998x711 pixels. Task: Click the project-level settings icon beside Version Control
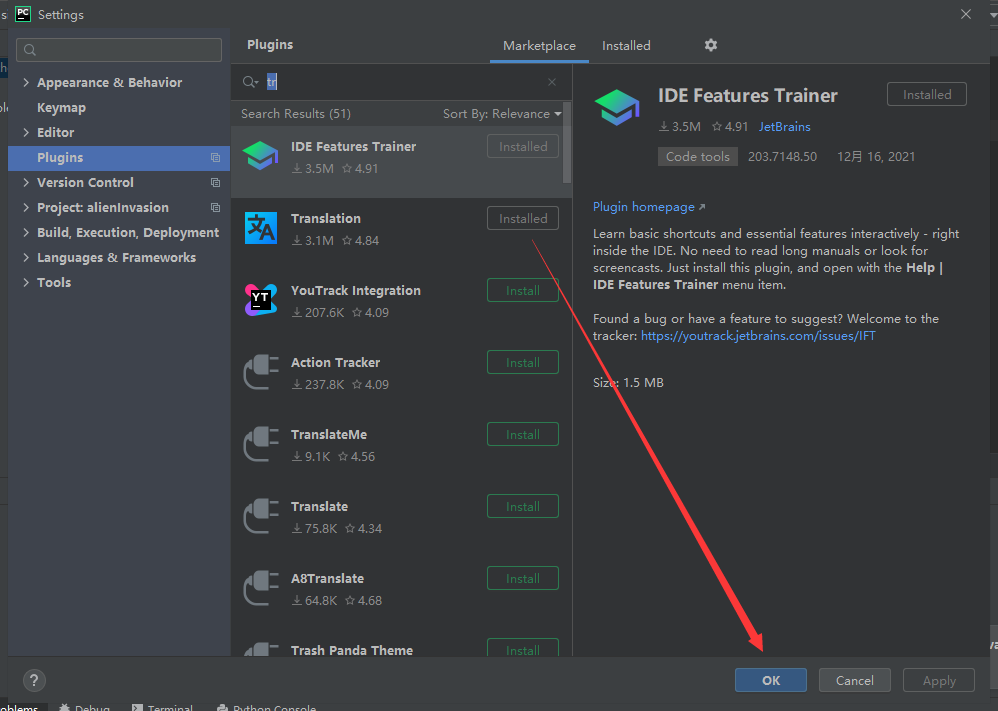(x=216, y=183)
